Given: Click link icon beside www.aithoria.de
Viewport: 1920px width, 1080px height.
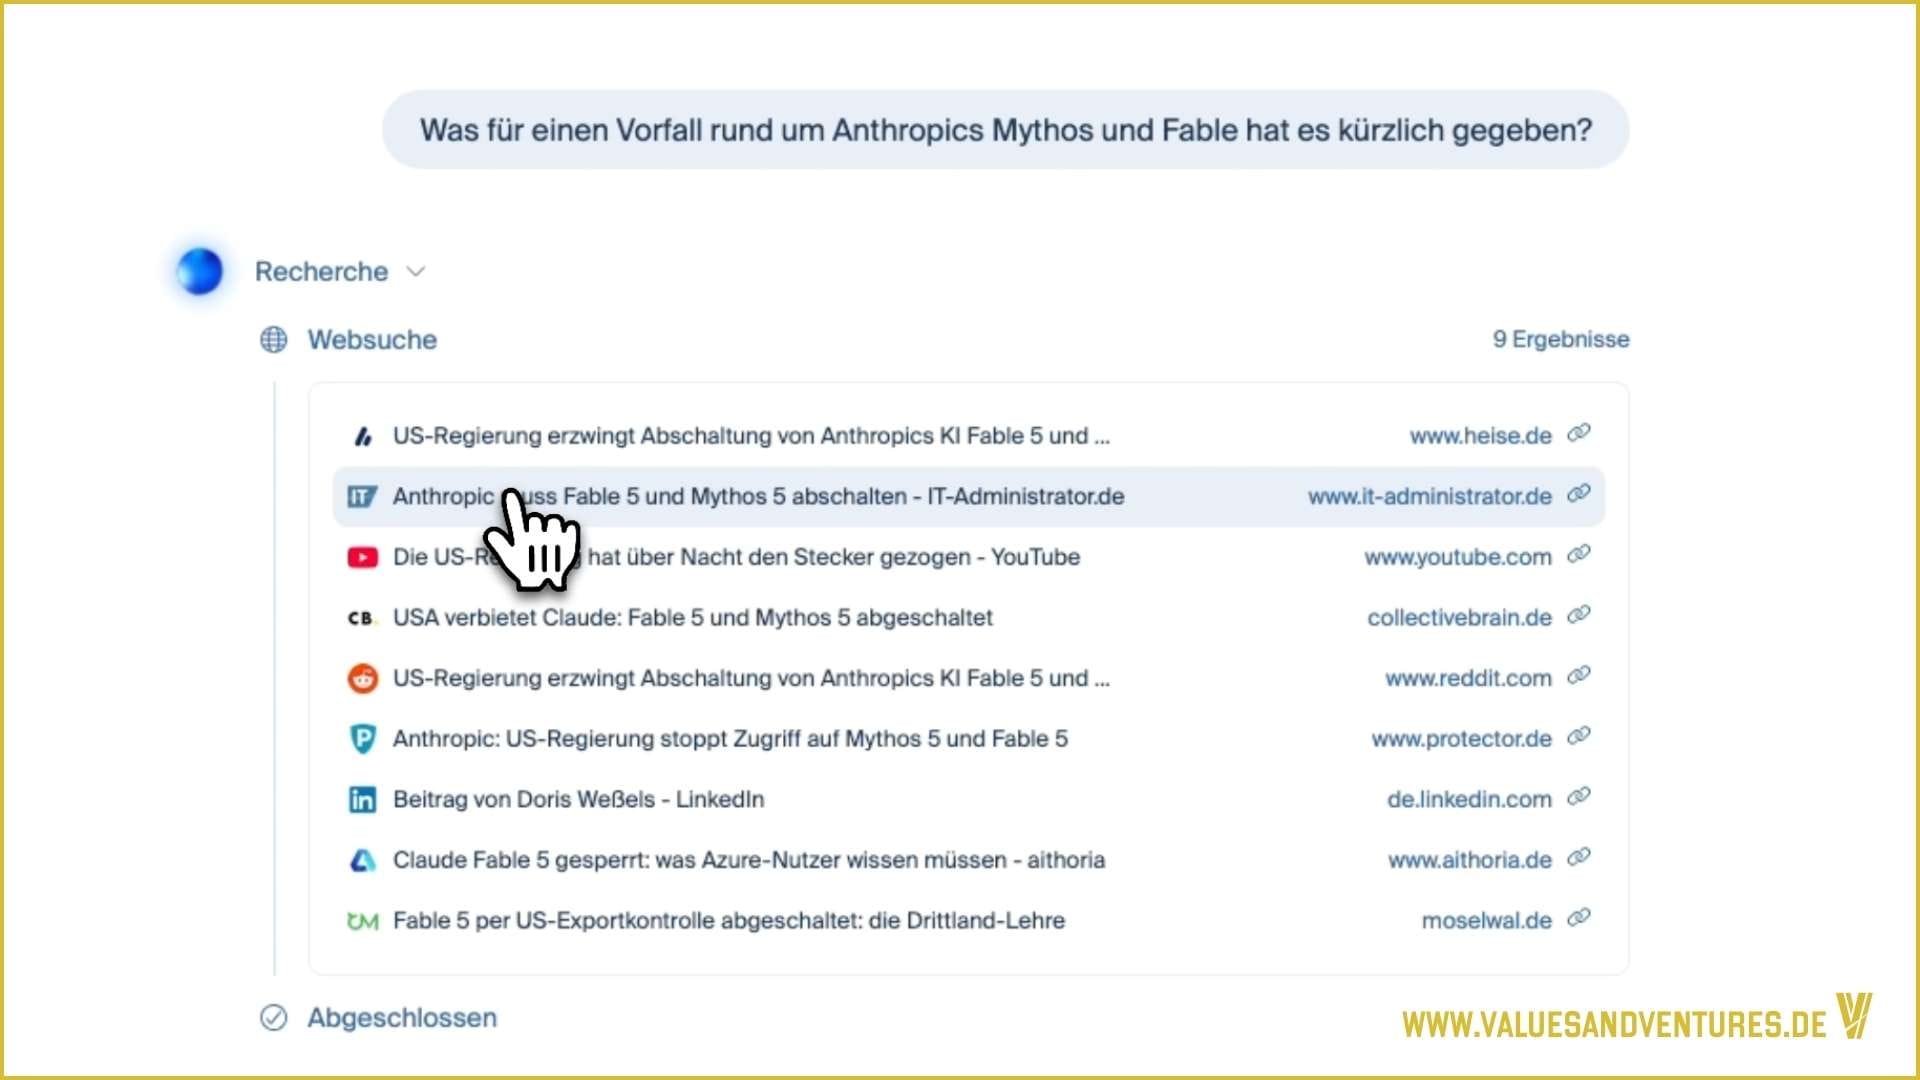Looking at the screenshot, I should pos(1578,859).
